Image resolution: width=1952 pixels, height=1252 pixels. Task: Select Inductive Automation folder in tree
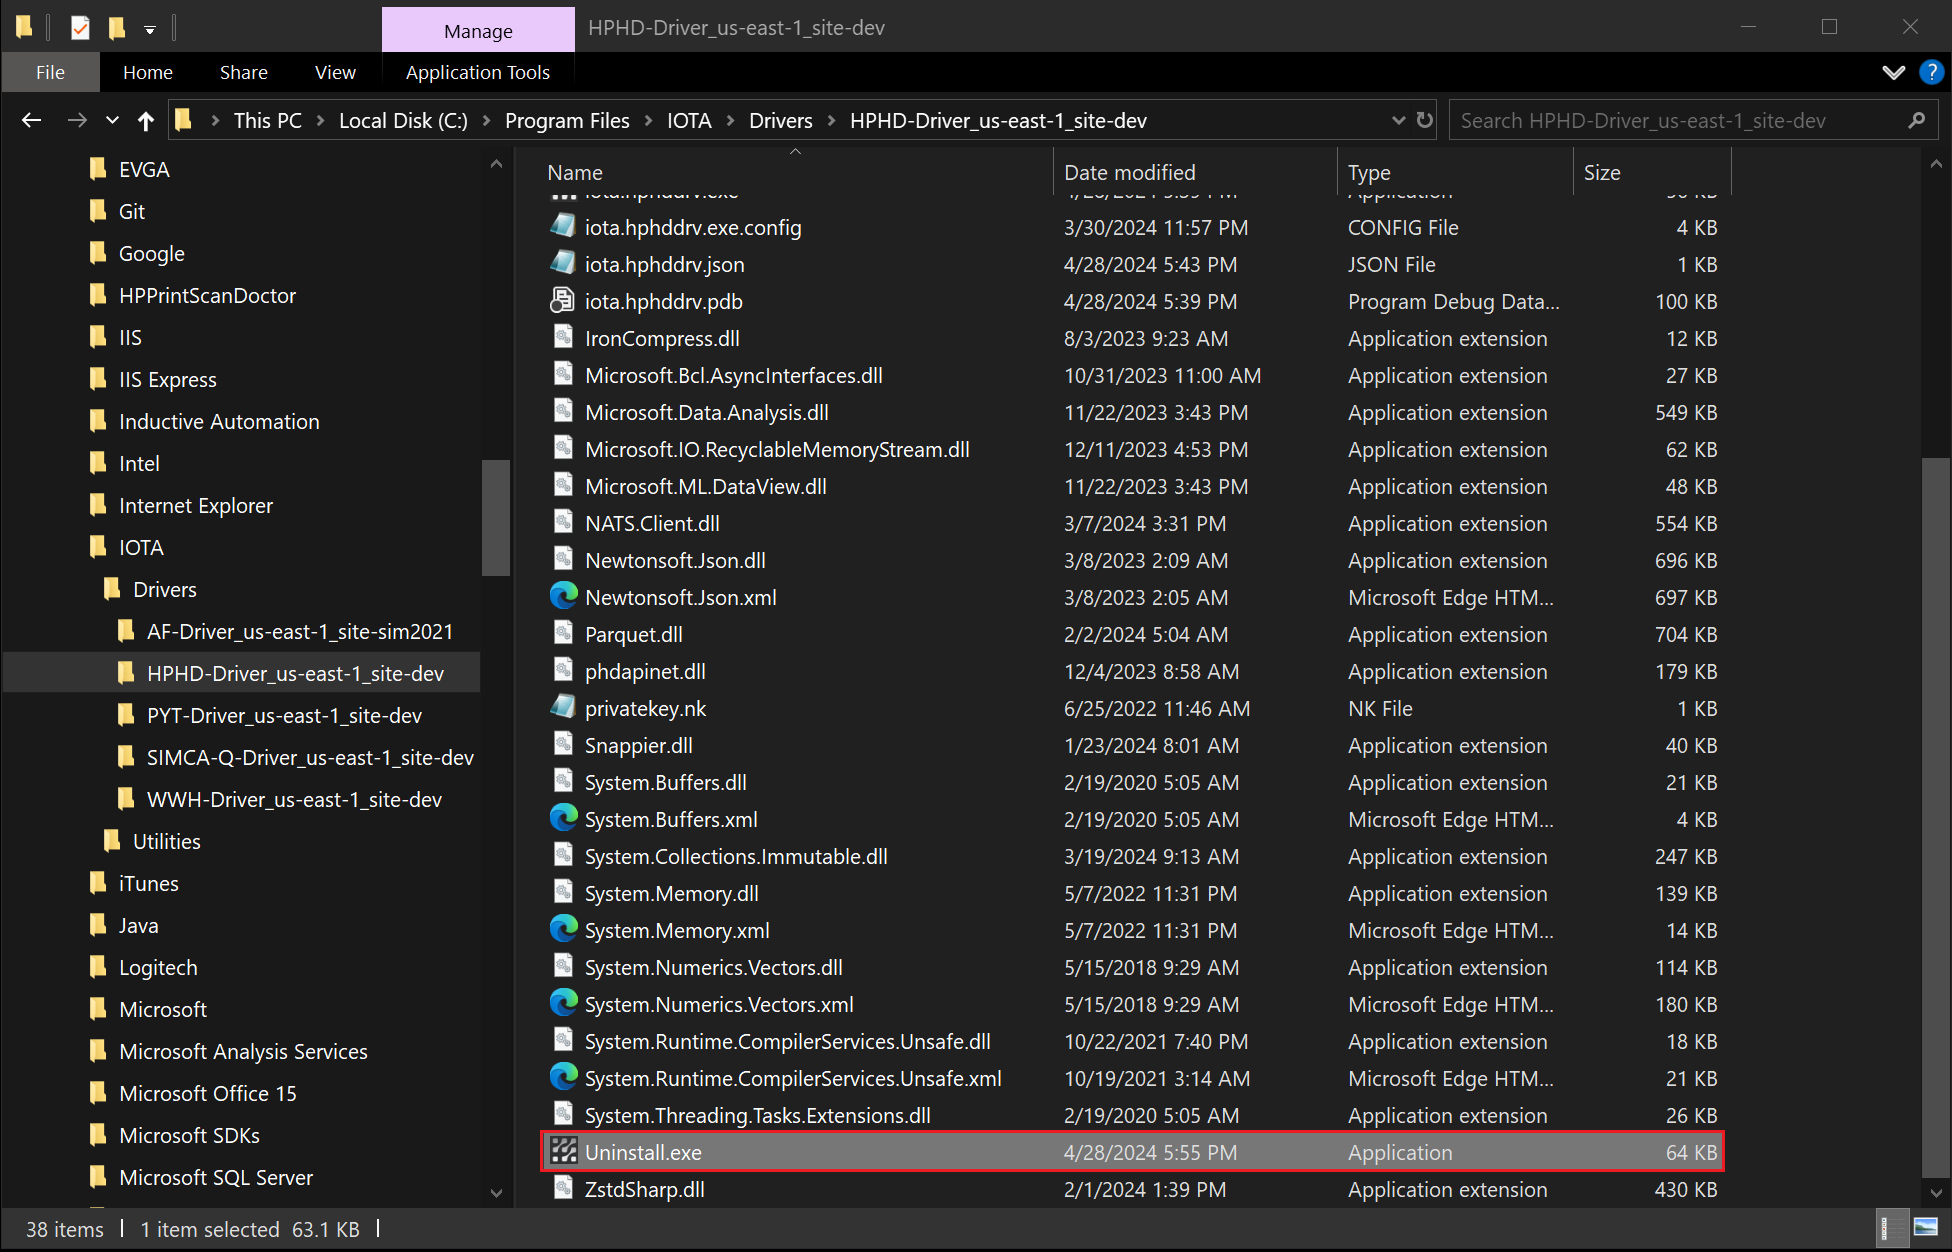coord(219,421)
